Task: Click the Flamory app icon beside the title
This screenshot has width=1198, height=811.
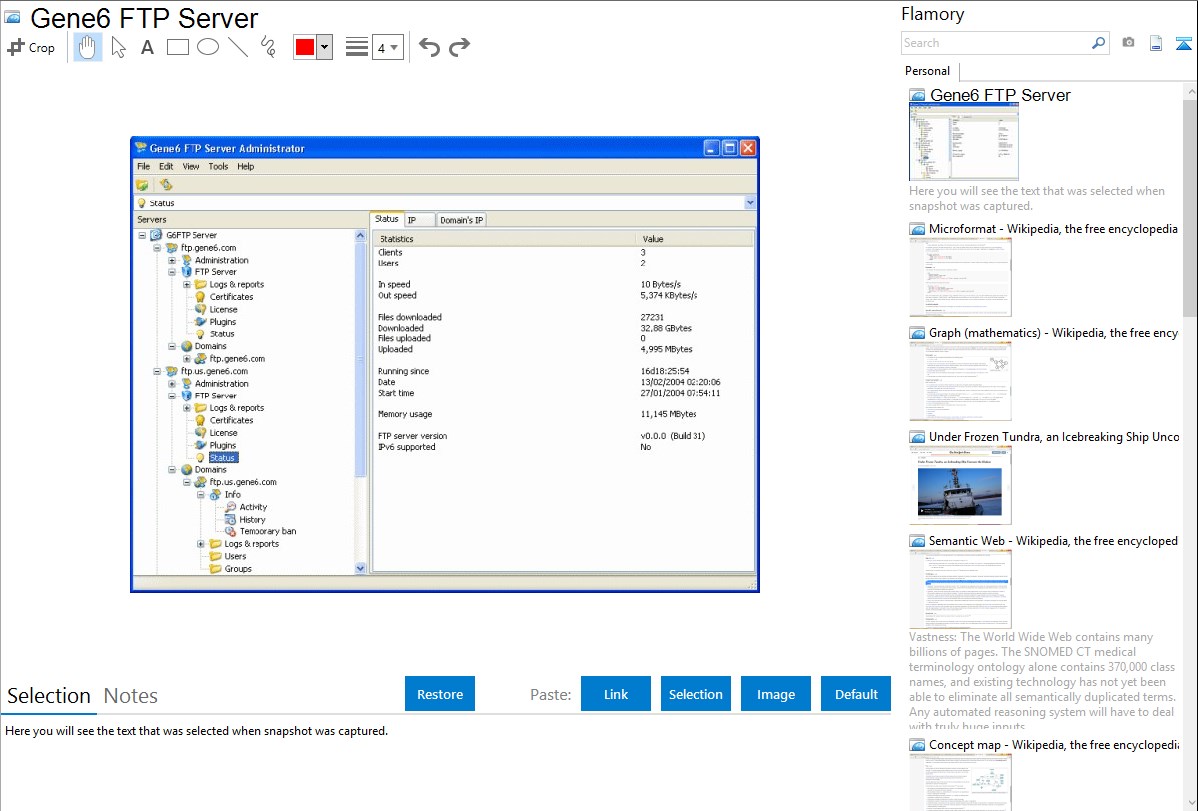Action: (12, 17)
